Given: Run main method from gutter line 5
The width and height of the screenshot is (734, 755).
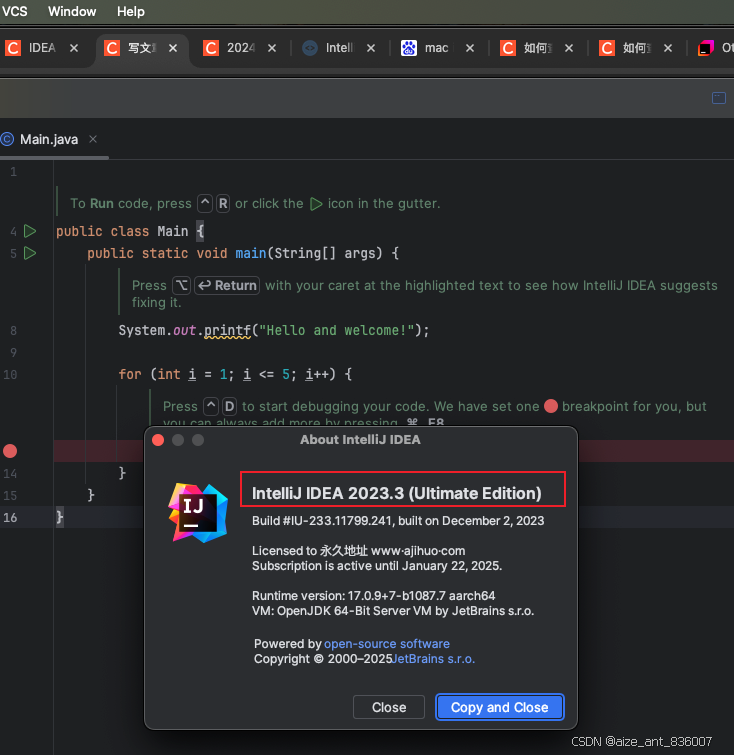Looking at the screenshot, I should click(30, 253).
